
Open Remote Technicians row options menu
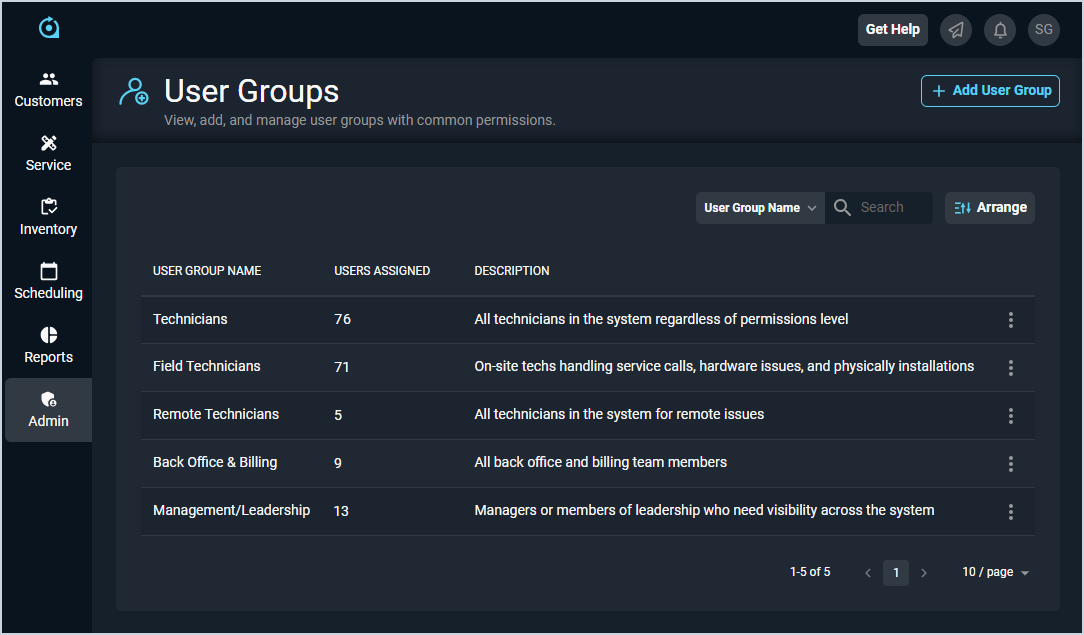pos(1010,416)
